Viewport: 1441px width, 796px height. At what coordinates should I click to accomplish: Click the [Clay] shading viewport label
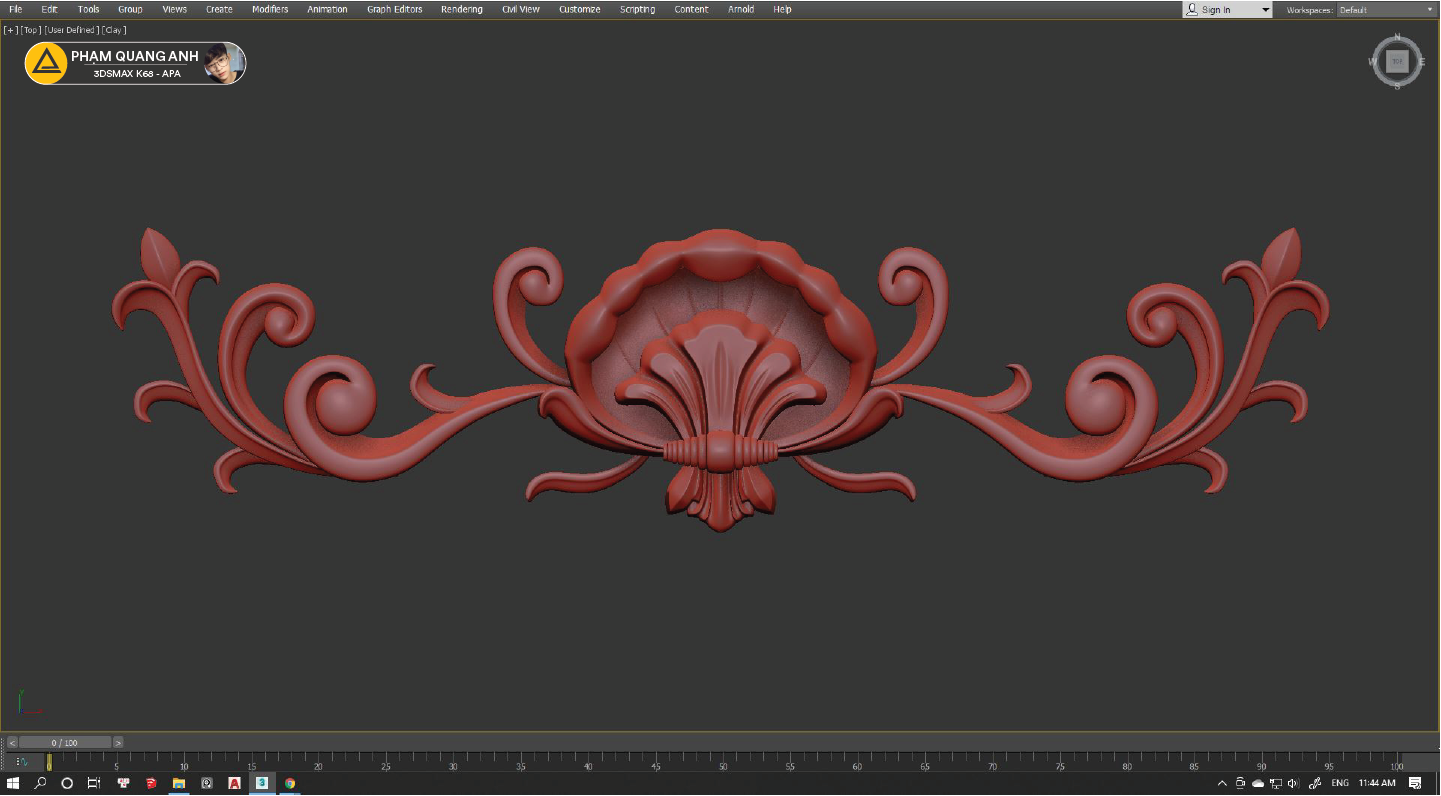[x=113, y=30]
